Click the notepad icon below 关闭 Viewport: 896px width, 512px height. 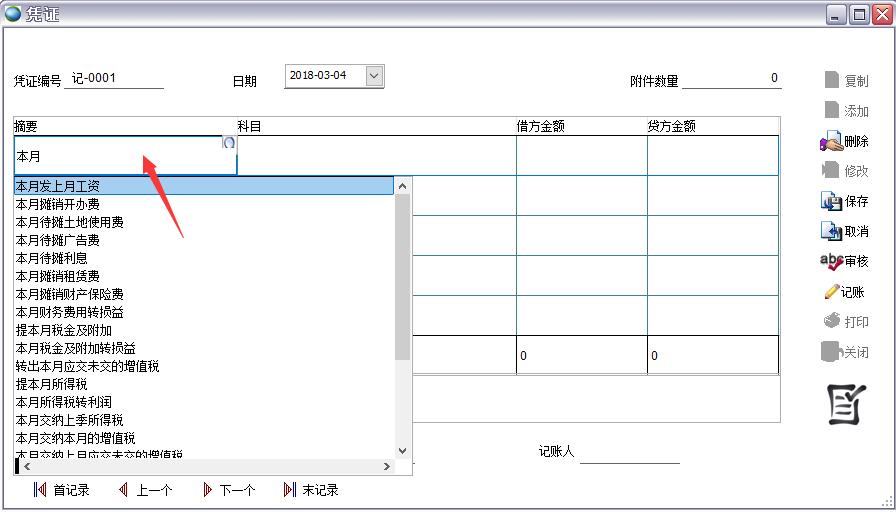[x=844, y=404]
